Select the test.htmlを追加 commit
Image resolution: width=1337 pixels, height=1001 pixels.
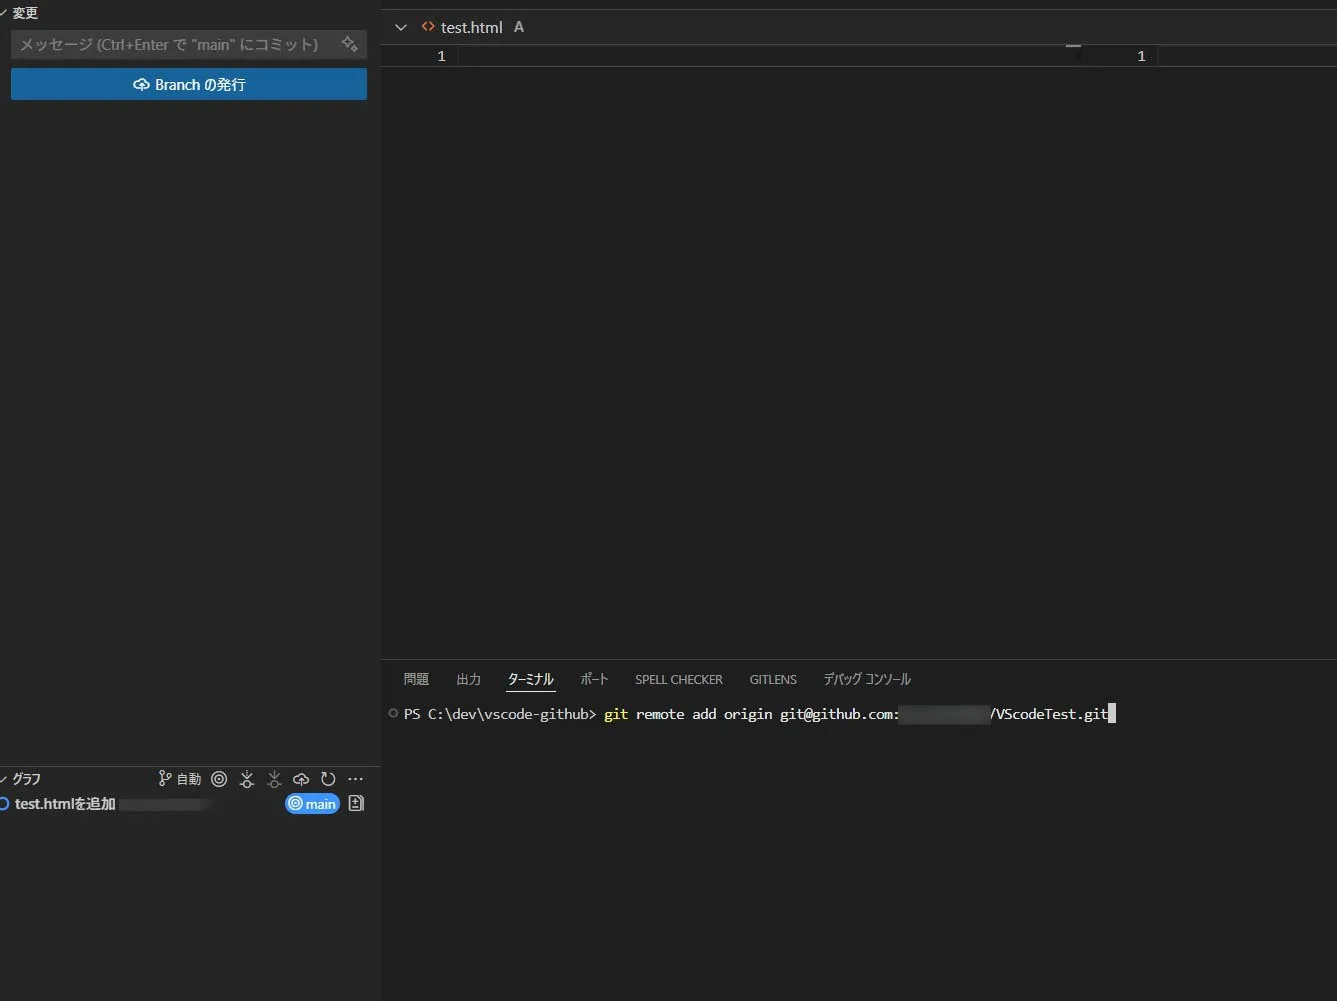click(65, 804)
